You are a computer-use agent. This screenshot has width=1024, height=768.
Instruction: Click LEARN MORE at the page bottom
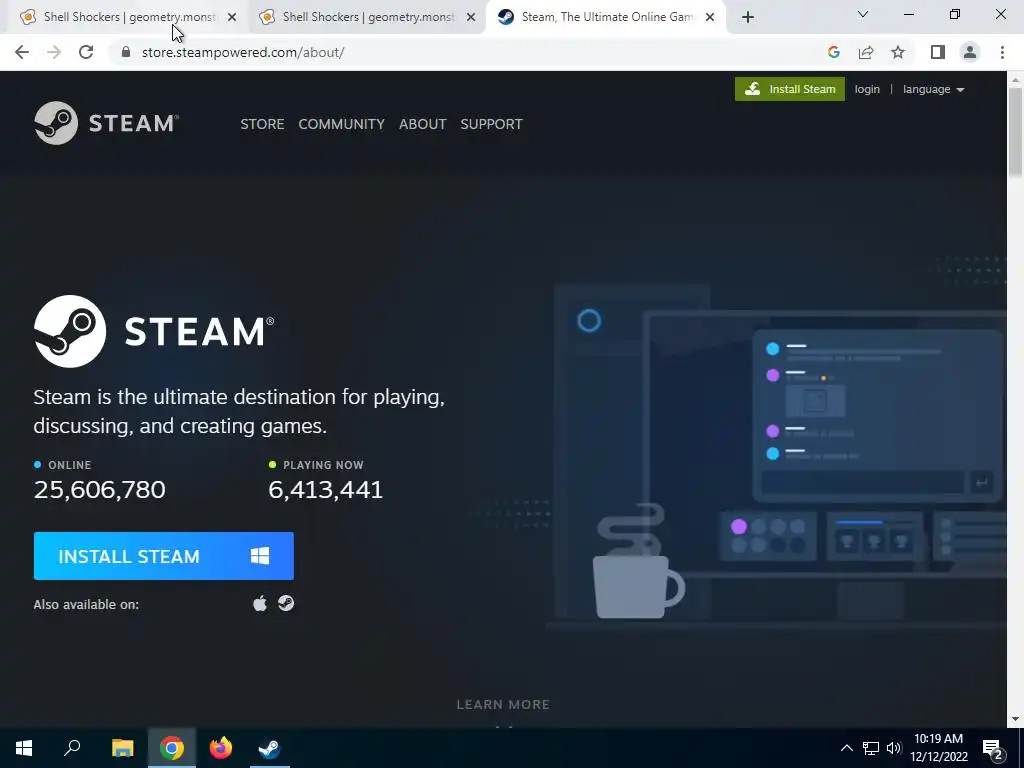click(x=503, y=705)
